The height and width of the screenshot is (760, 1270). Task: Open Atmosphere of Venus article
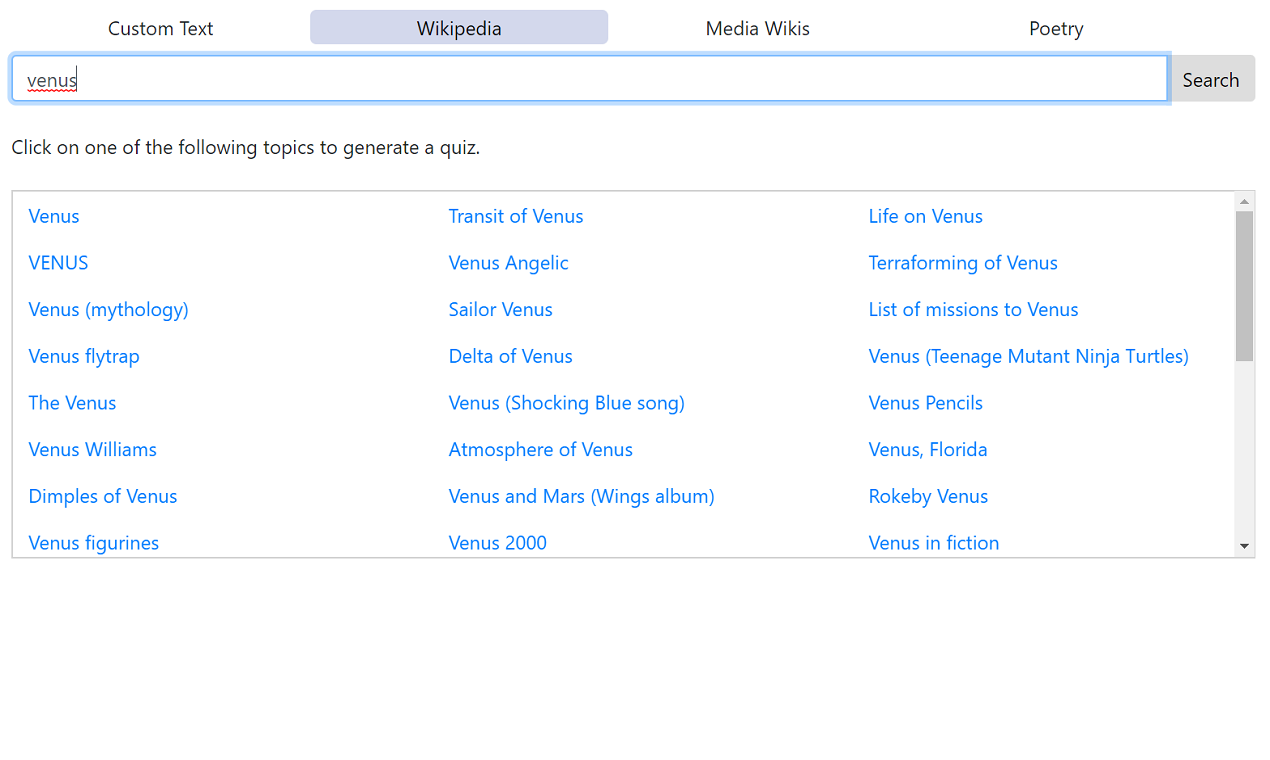[x=540, y=449]
